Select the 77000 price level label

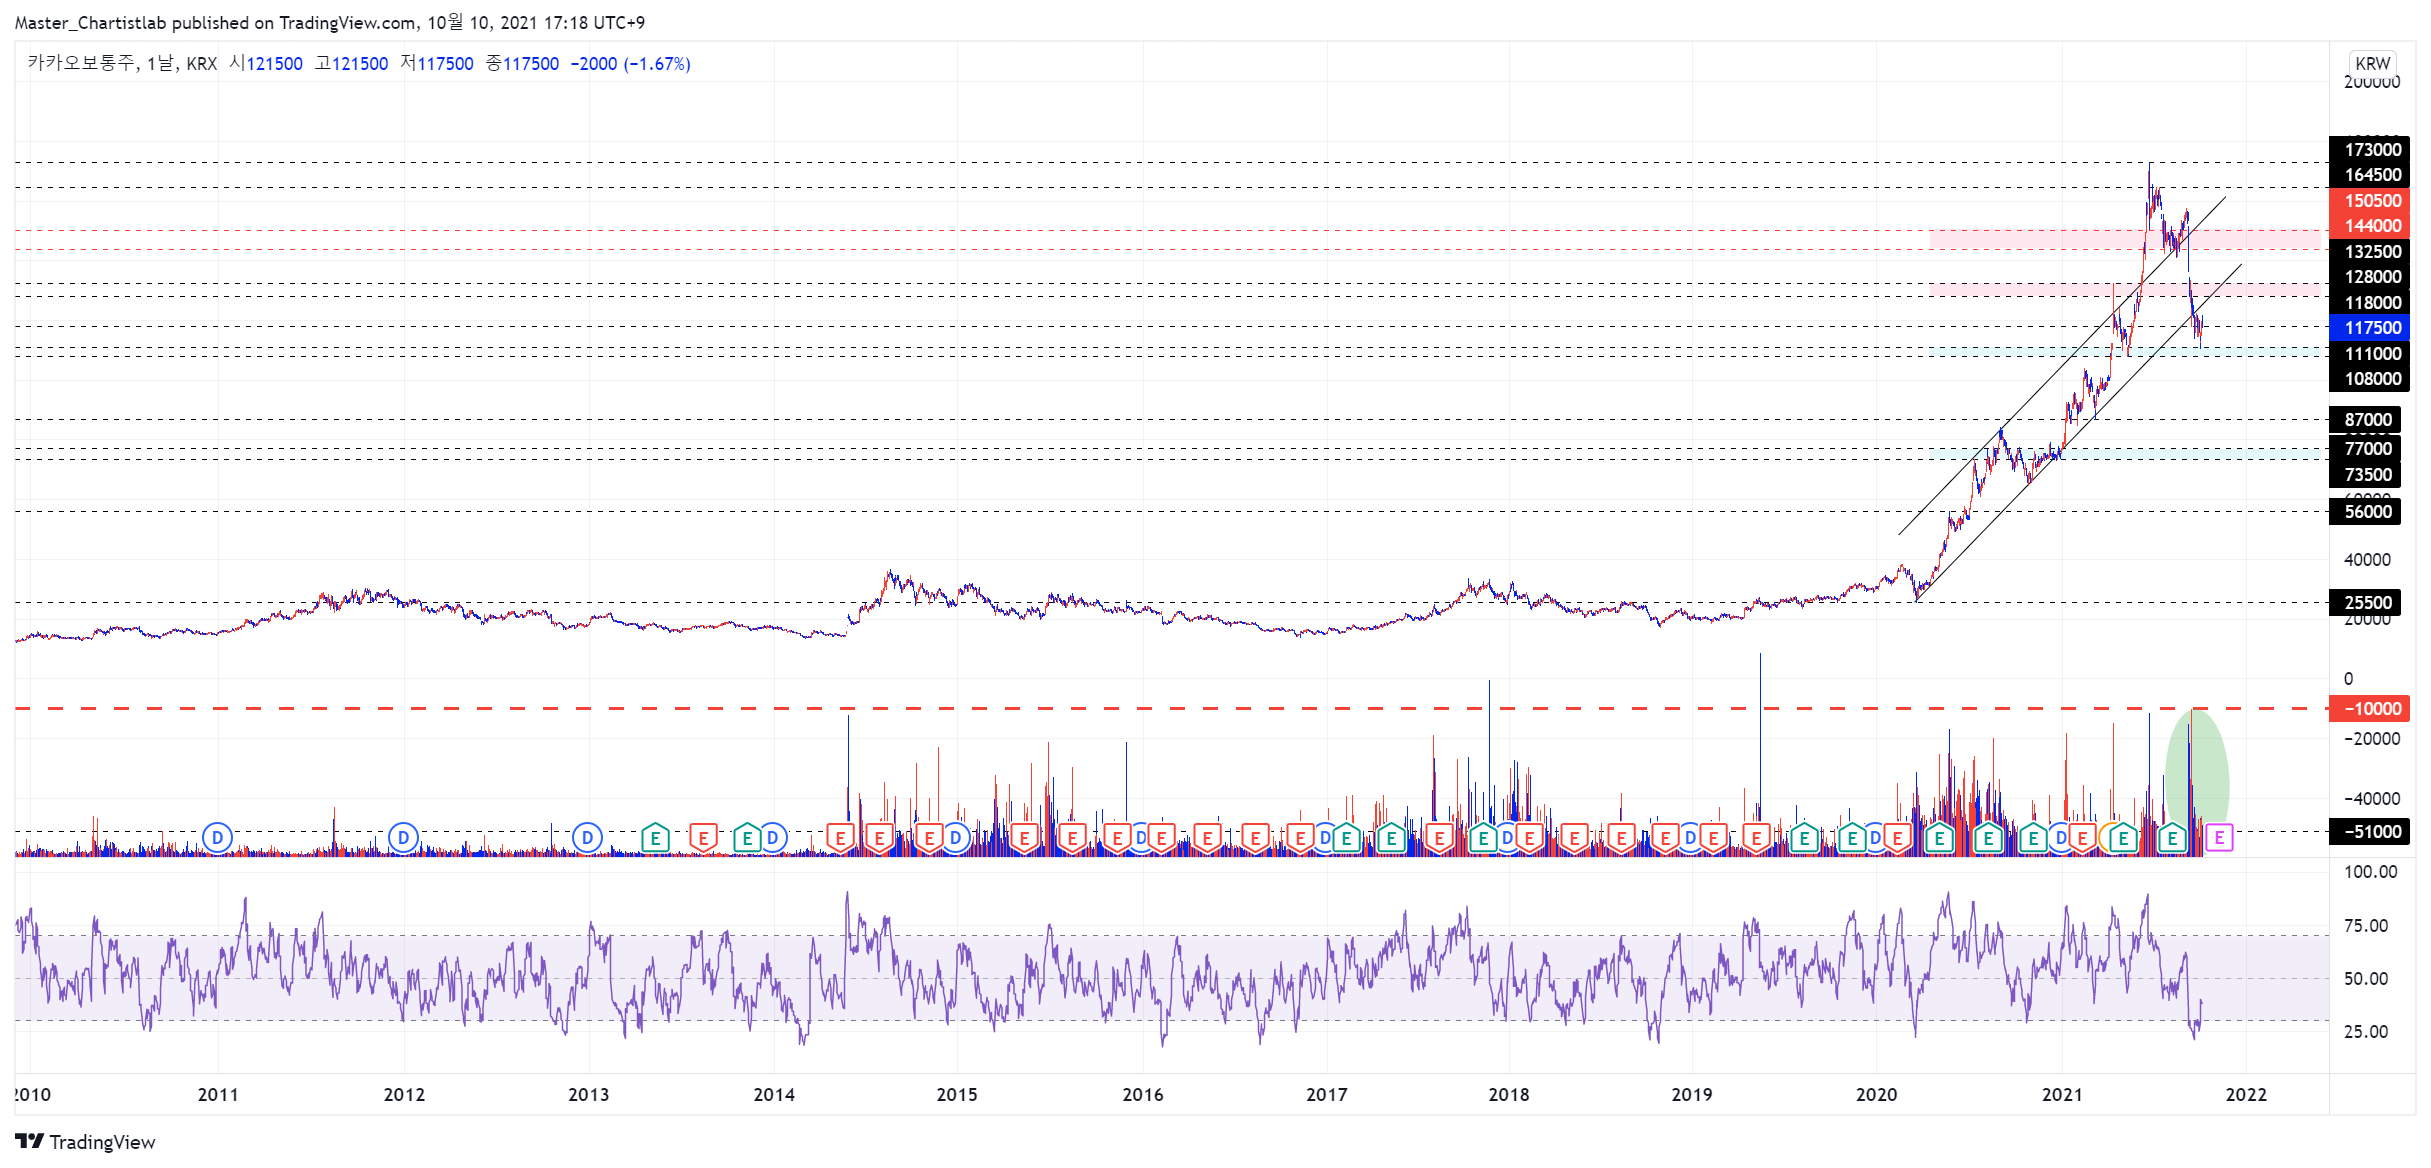point(2366,449)
